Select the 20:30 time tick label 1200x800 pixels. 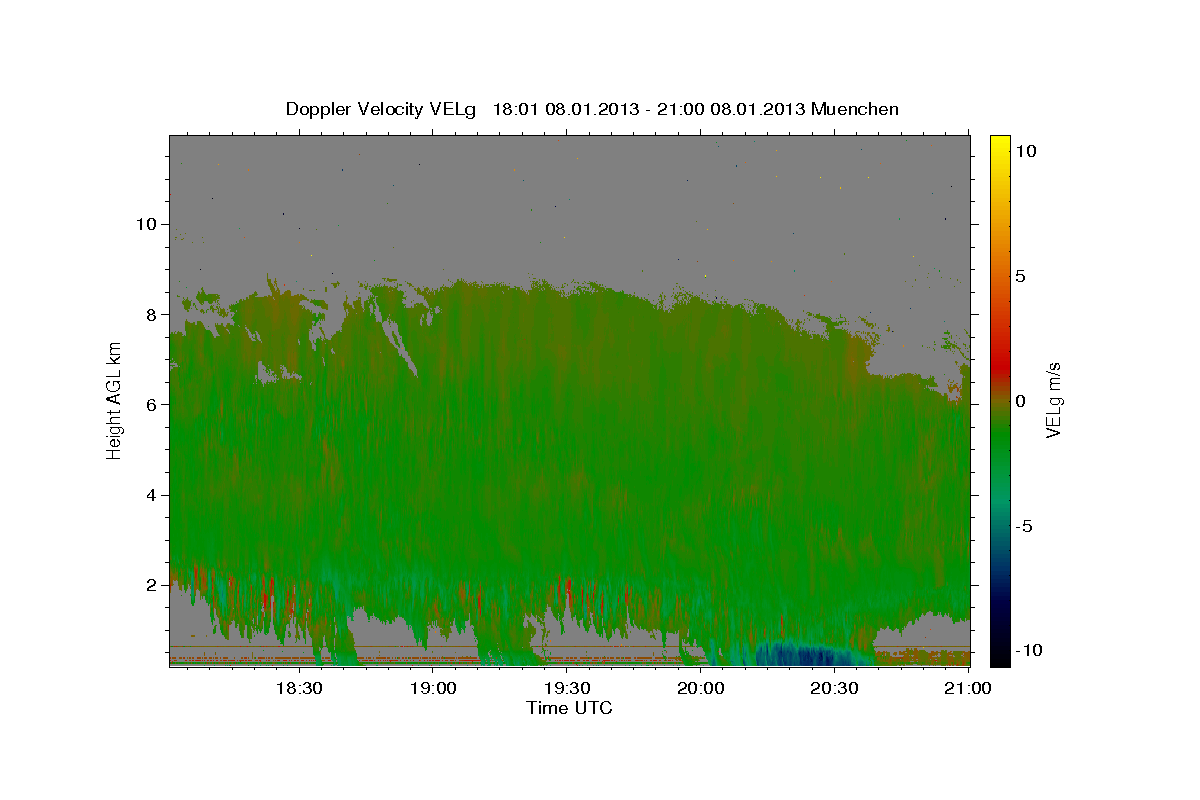835,688
